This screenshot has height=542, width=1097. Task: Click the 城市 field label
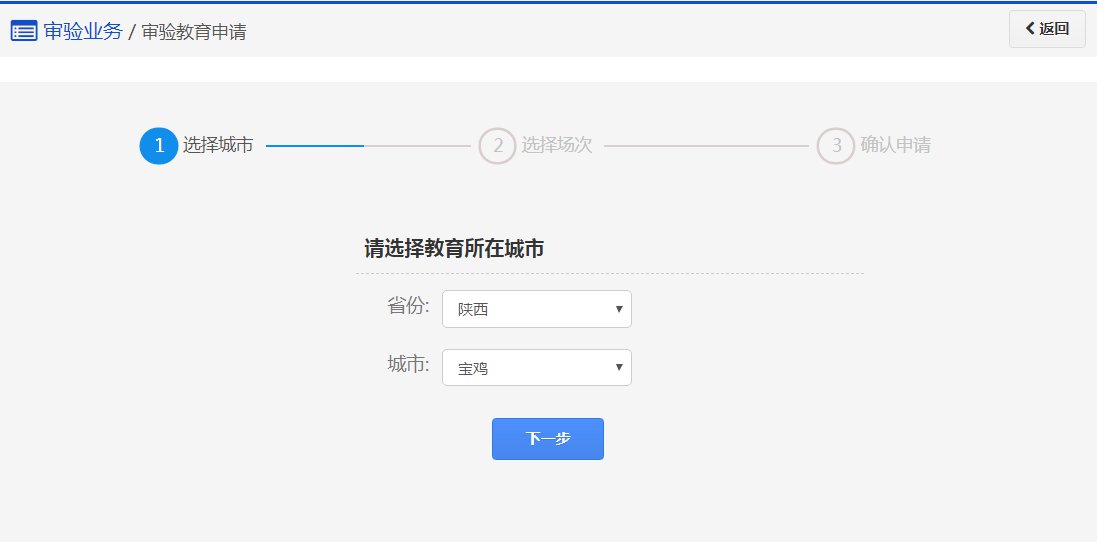click(x=409, y=364)
